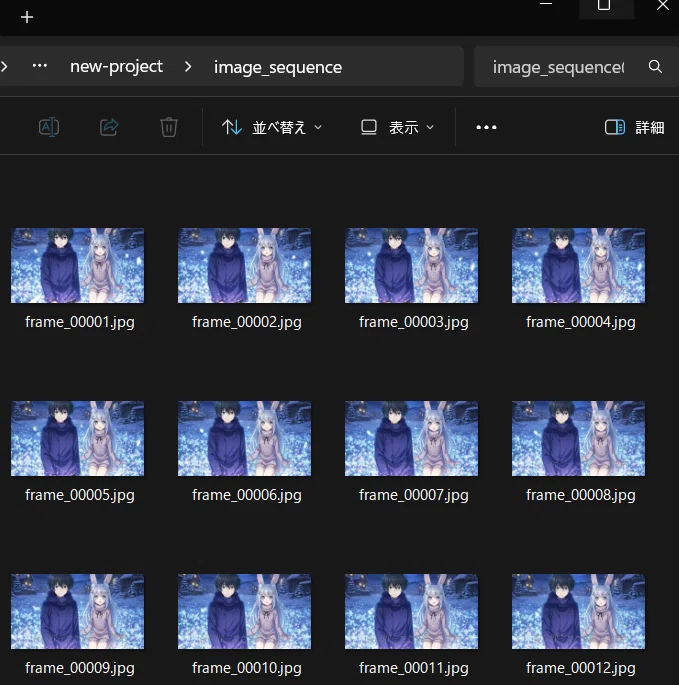Image resolution: width=679 pixels, height=685 pixels.
Task: Select the frame_00004.jpg thumbnail
Action: 578,265
